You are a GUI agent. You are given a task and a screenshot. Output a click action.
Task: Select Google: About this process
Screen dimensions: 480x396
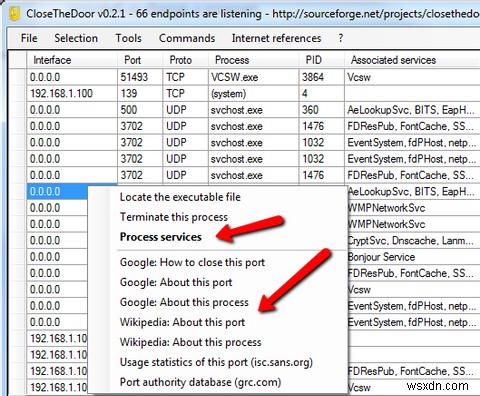[184, 302]
